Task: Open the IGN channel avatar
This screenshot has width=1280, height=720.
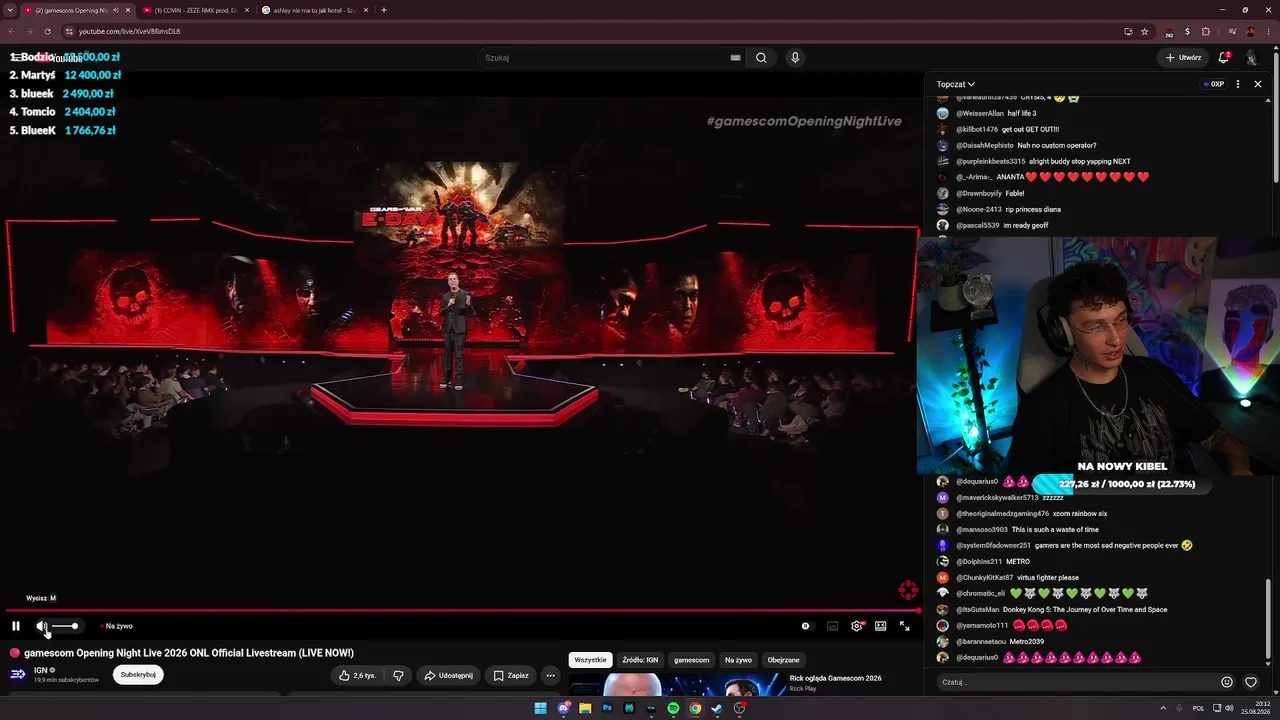Action: click(x=18, y=674)
